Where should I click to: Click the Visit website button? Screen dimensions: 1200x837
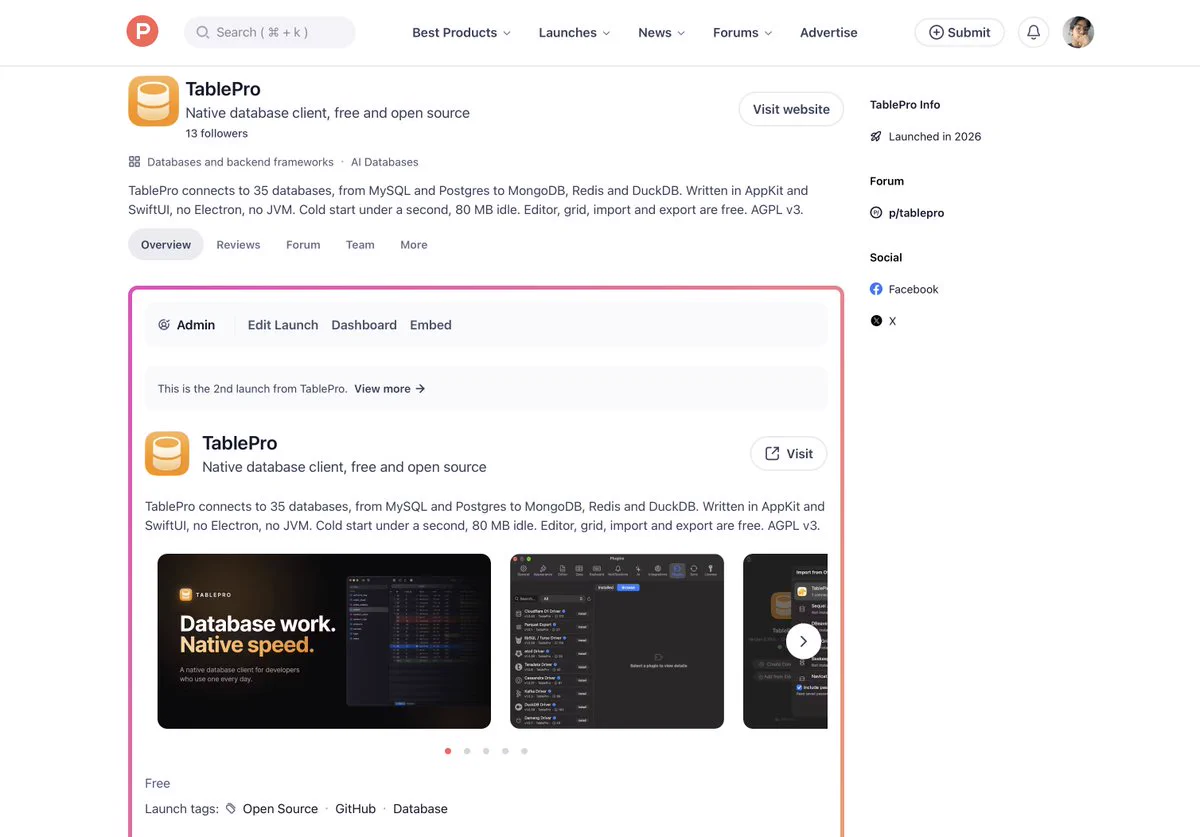pos(791,109)
